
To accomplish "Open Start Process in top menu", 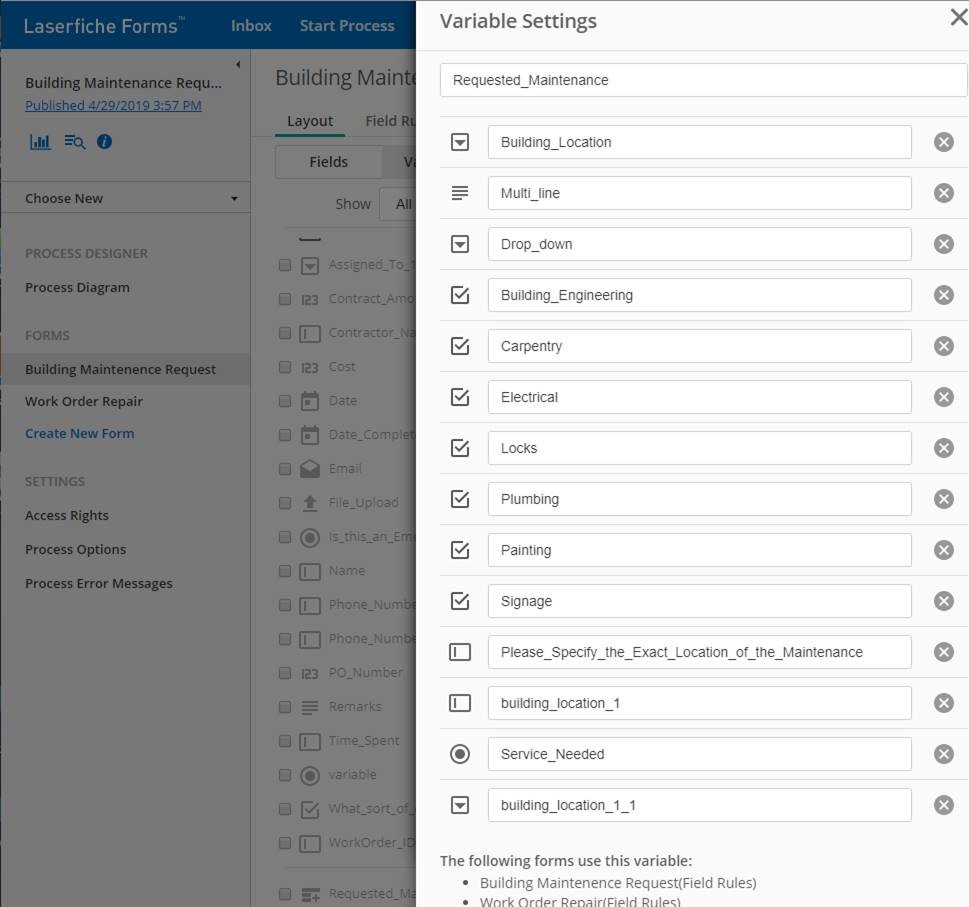I will click(x=346, y=26).
